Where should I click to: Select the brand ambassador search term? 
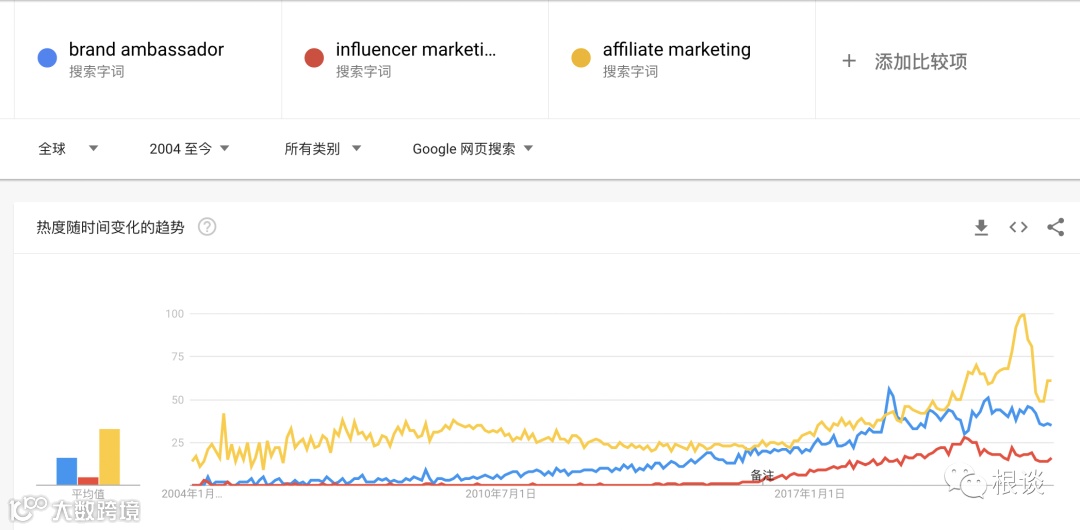(146, 50)
